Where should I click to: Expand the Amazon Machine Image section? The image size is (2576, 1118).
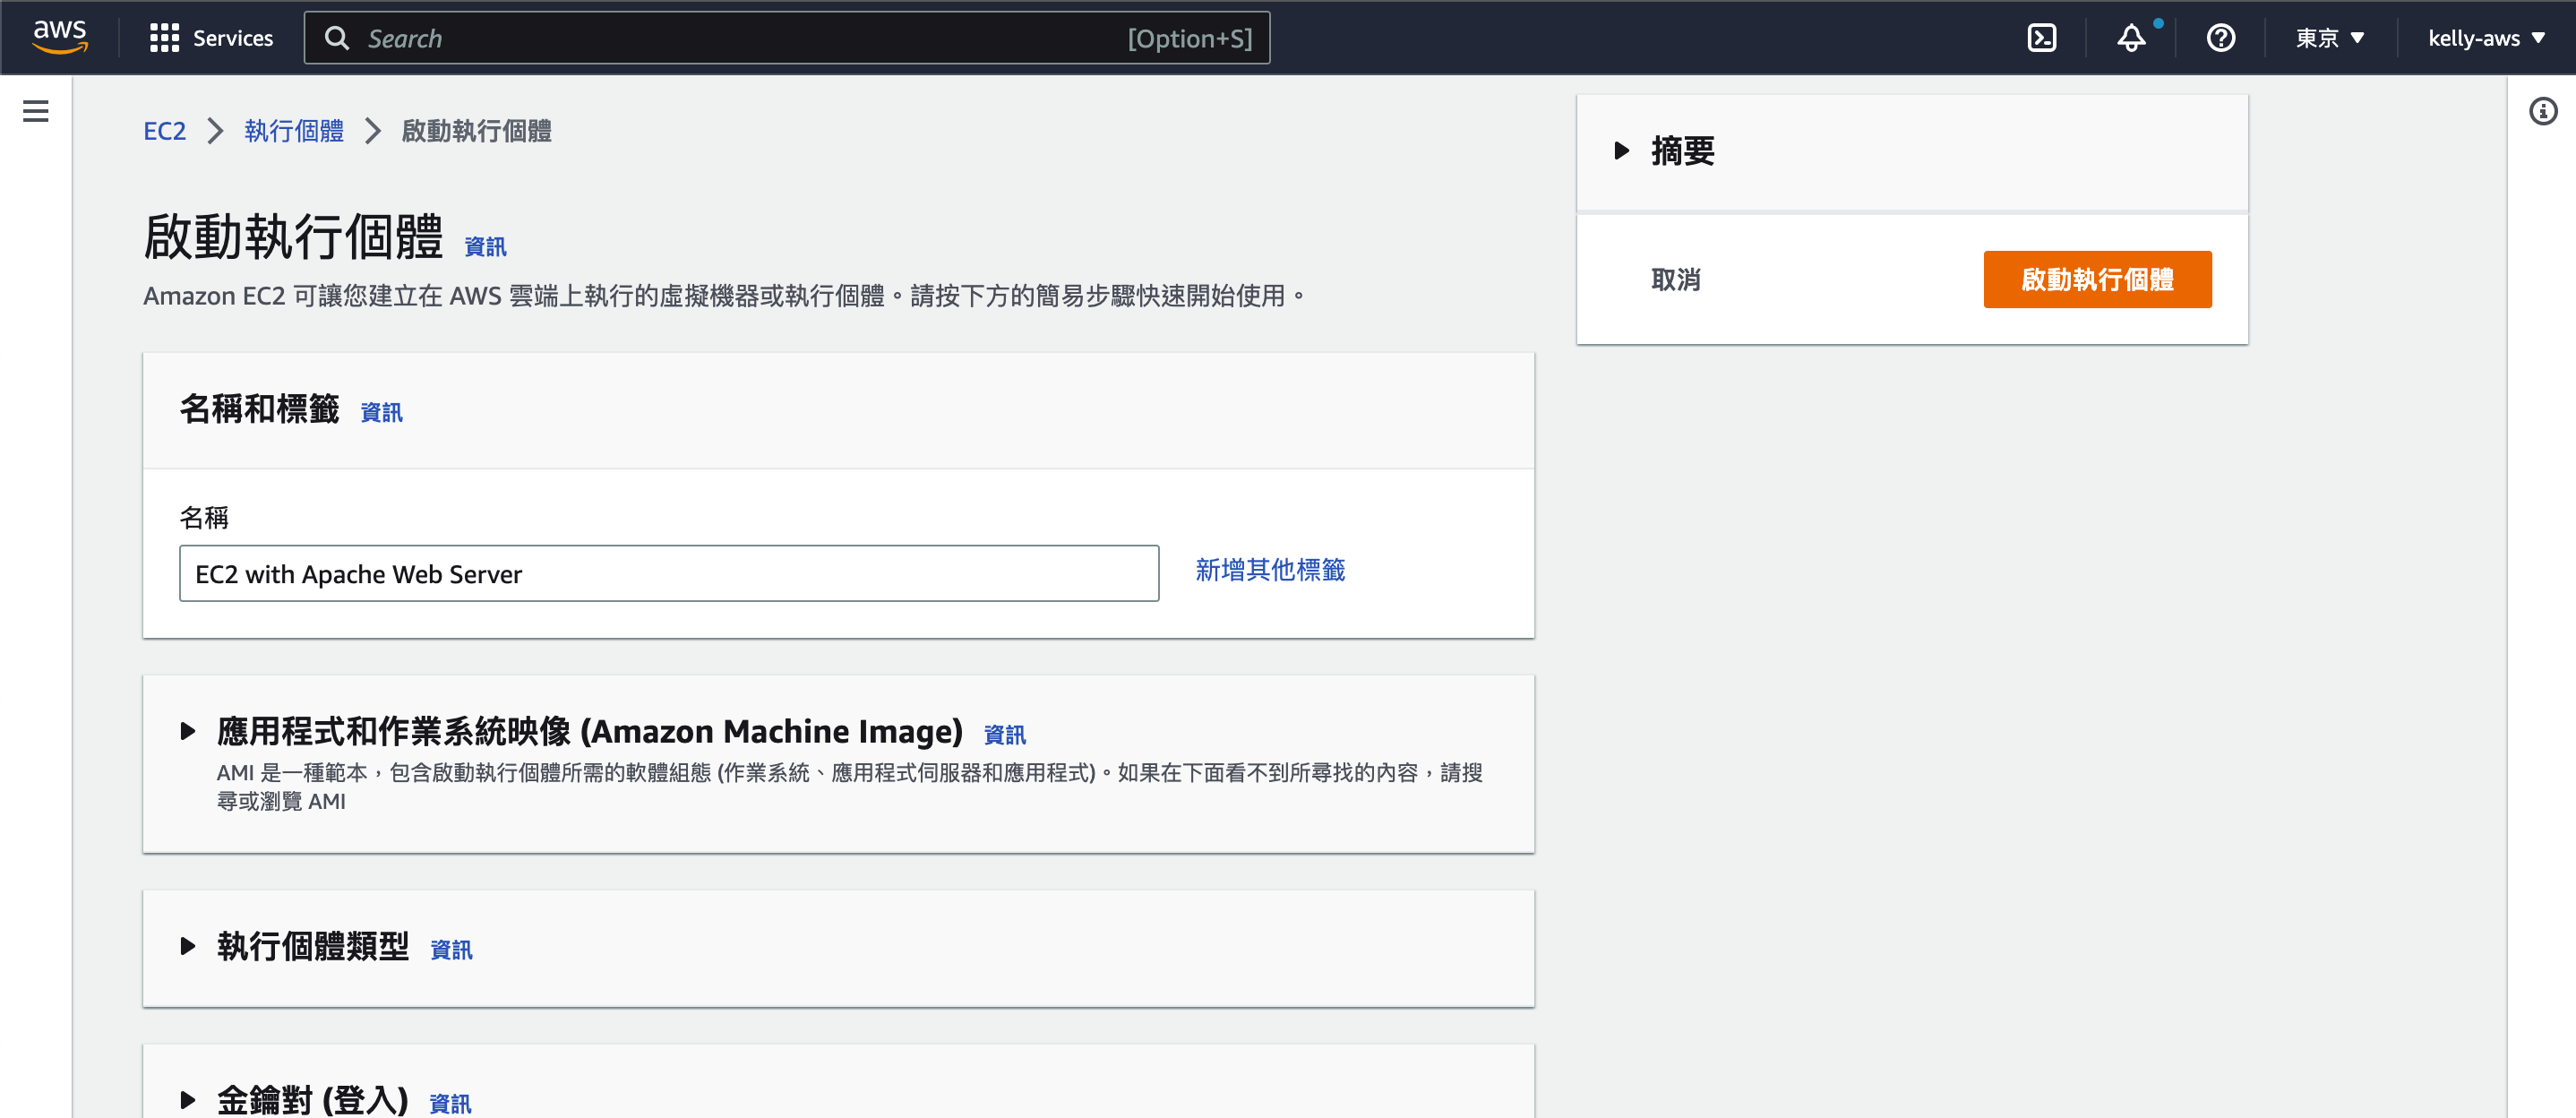[x=188, y=731]
